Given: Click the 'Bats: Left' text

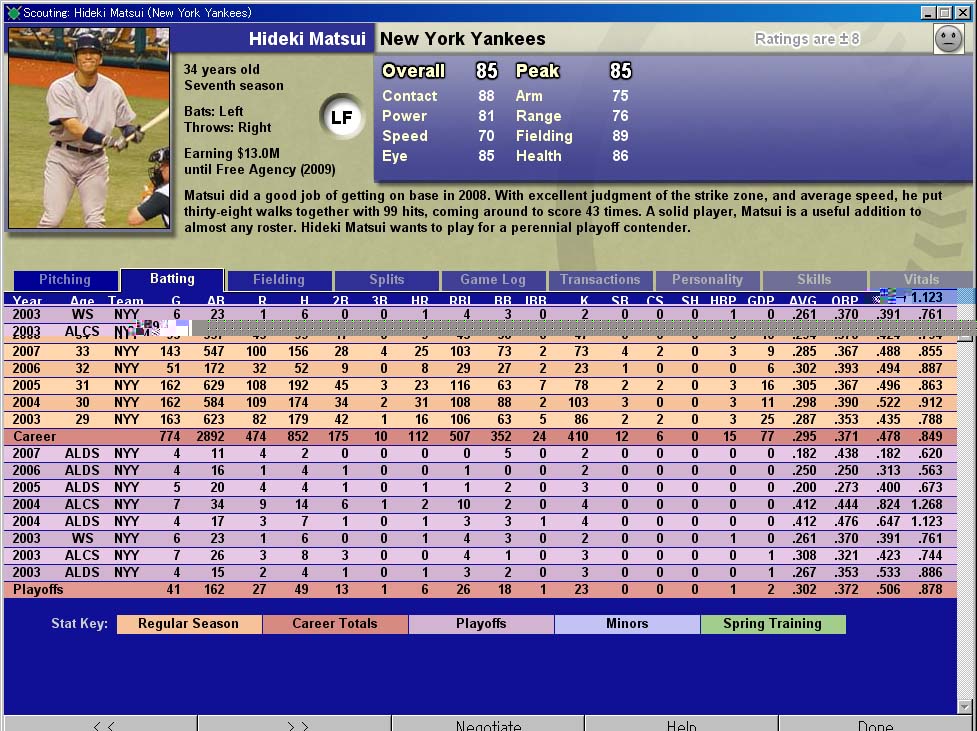Looking at the screenshot, I should [x=213, y=112].
